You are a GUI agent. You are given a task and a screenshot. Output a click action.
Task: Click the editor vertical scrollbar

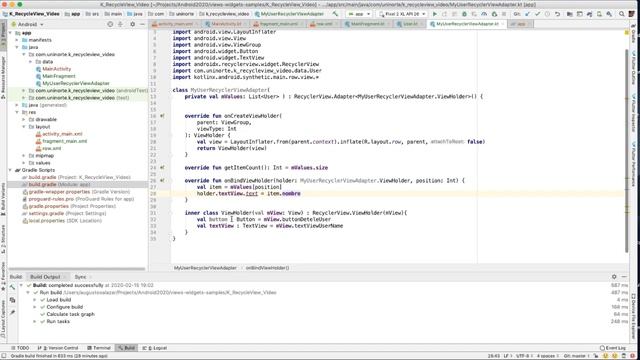click(627, 151)
